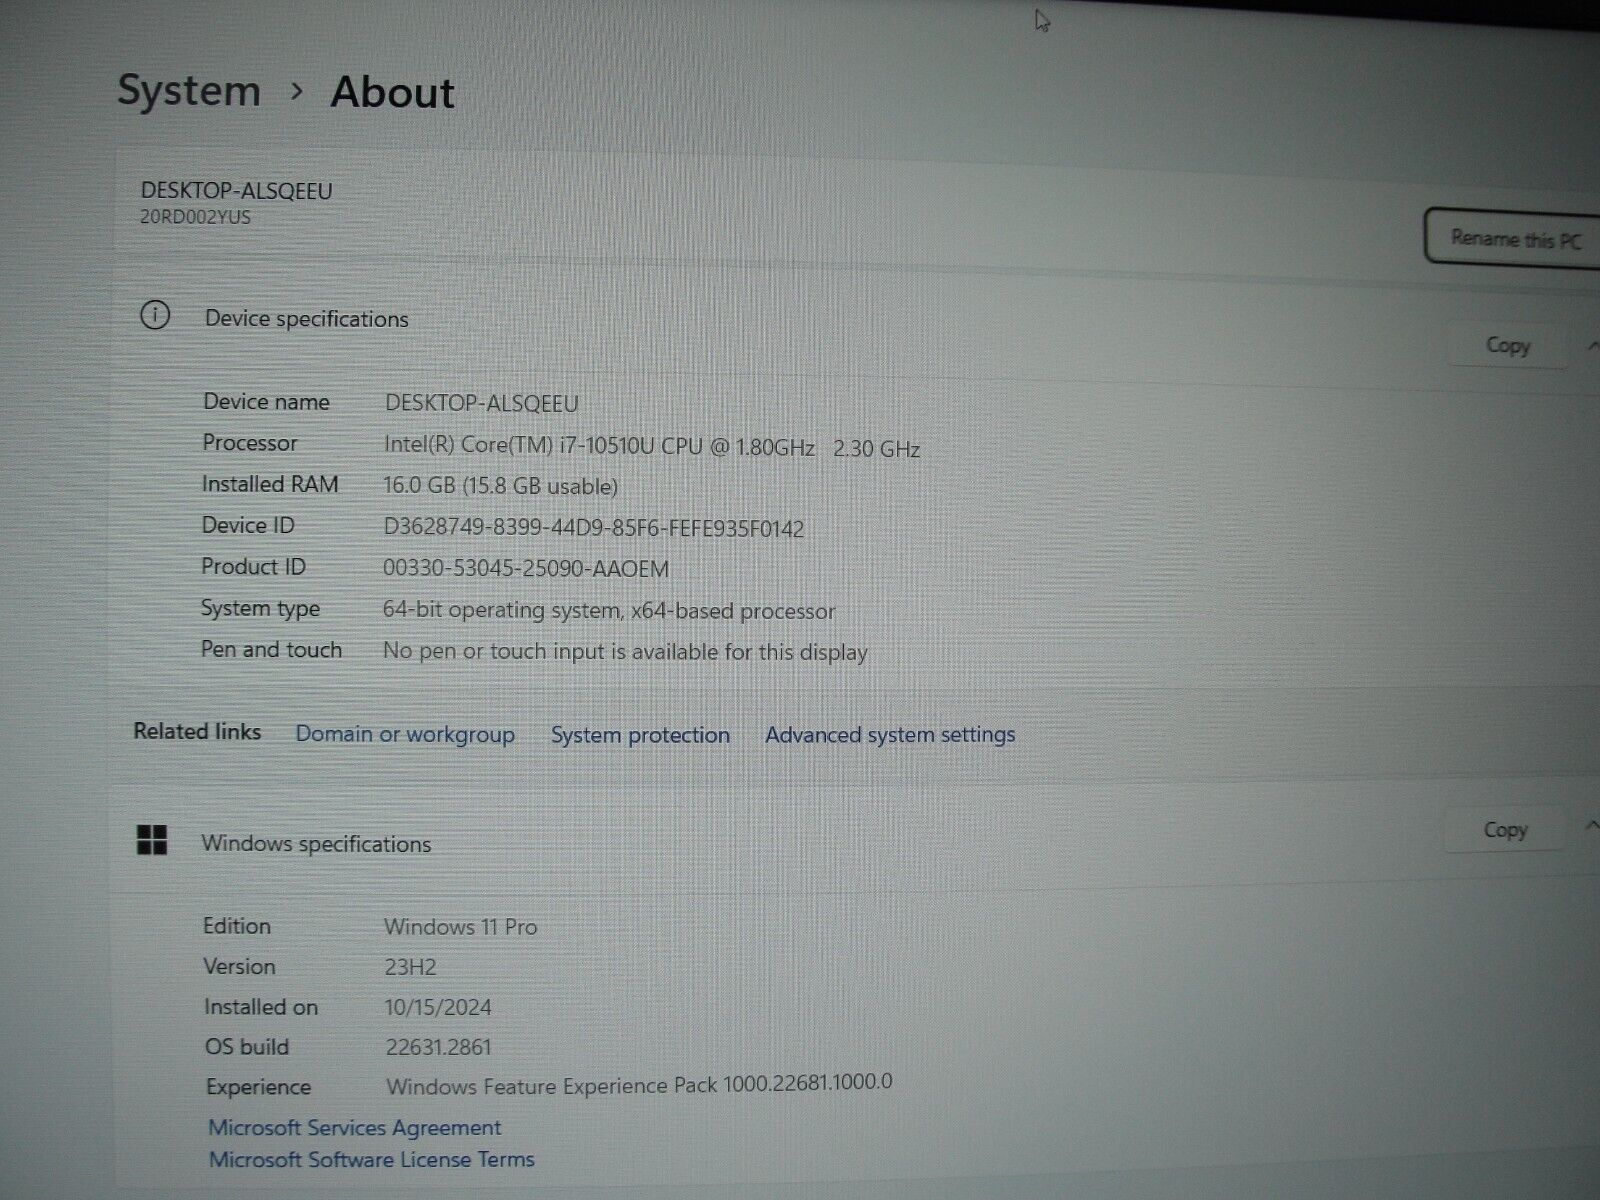Select the Device name value DESKTOP-ALSQEEU

click(482, 403)
